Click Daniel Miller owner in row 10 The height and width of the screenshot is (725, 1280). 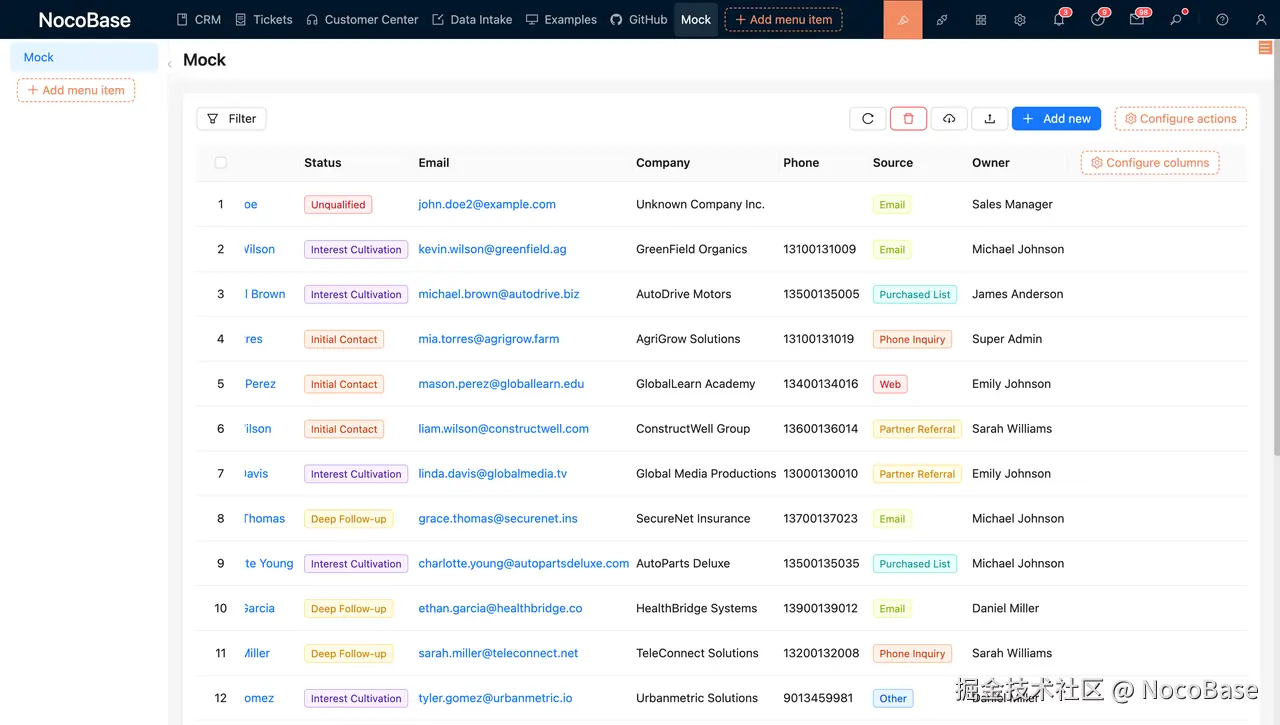pyautogui.click(x=1005, y=608)
